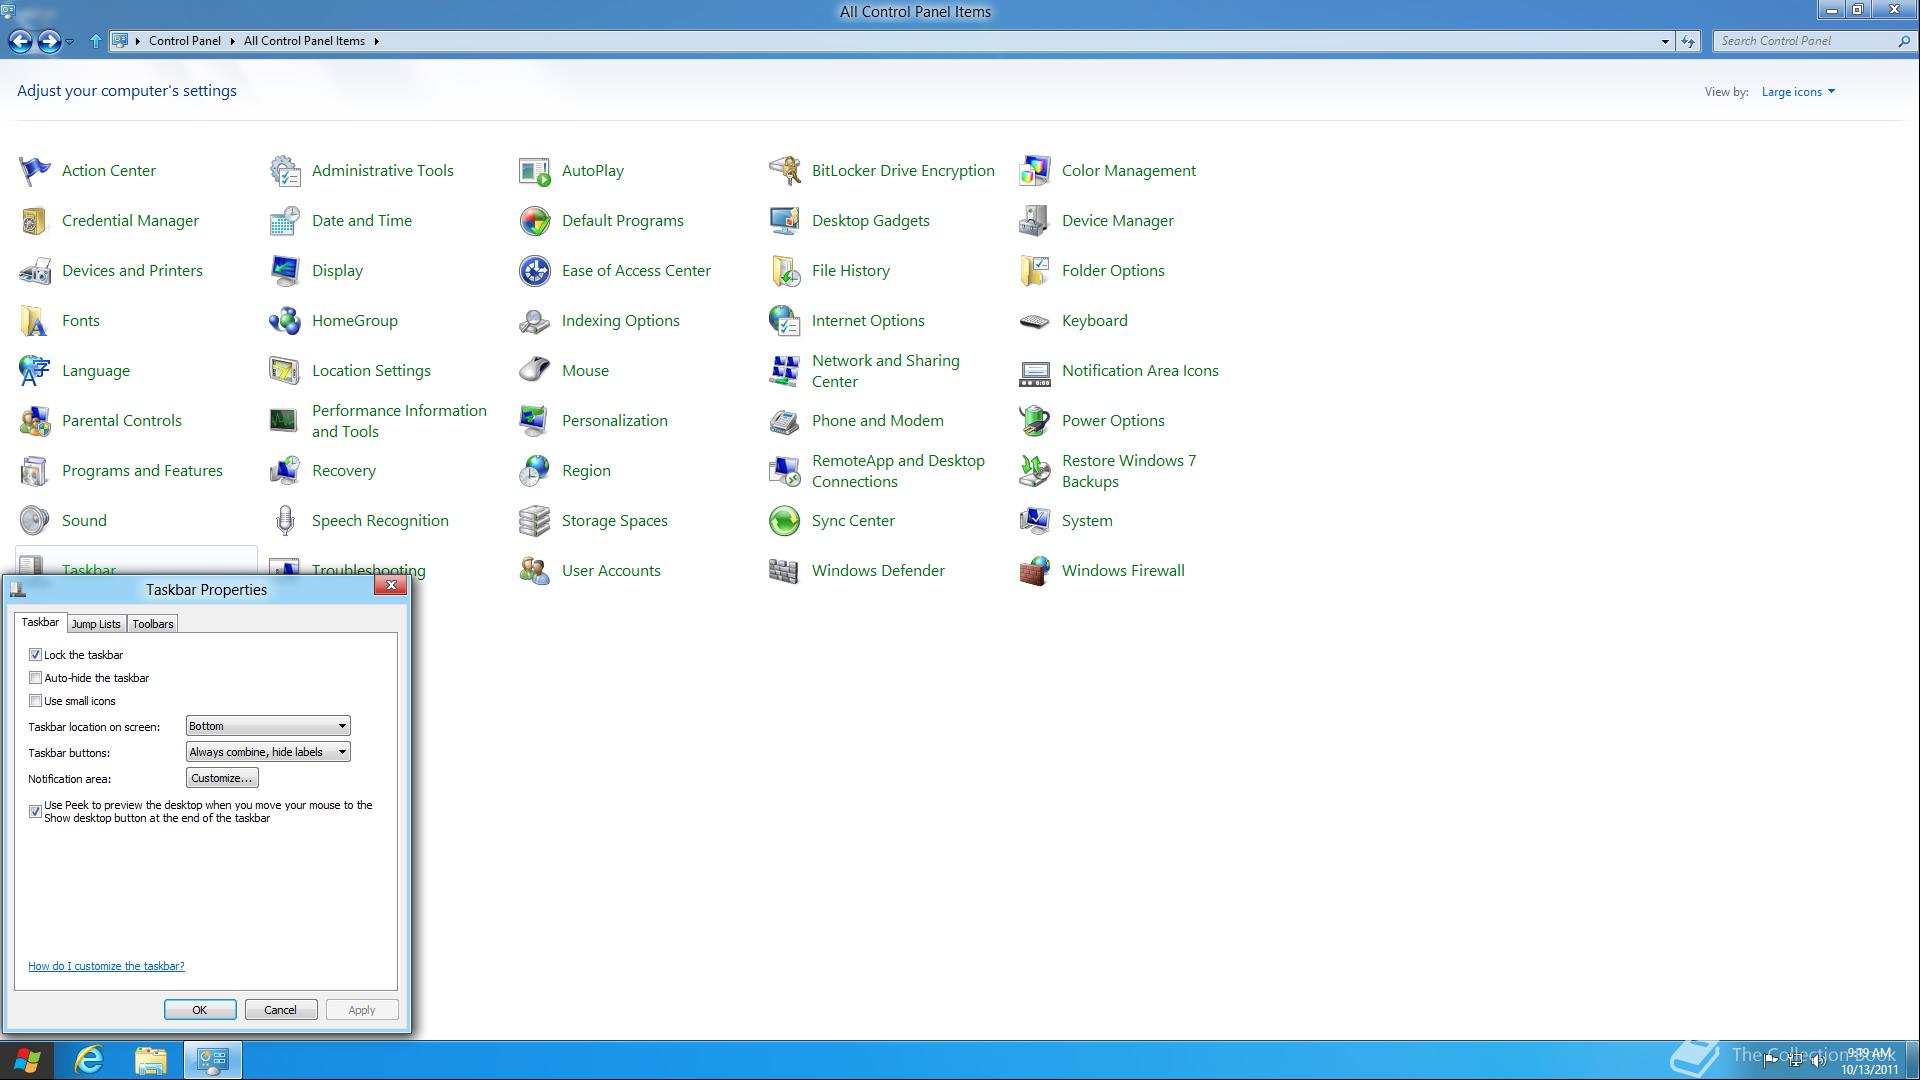Switch to the Jump Lists tab
This screenshot has height=1080, width=1920.
click(96, 624)
